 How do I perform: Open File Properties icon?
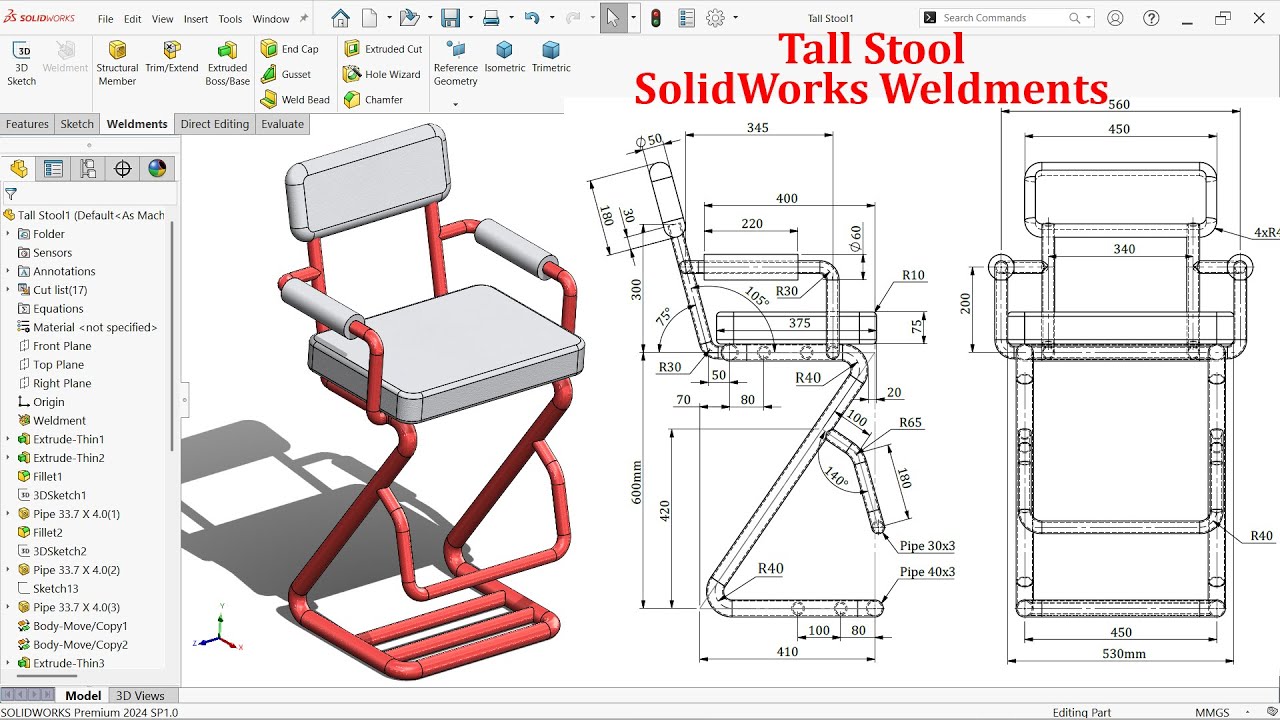tap(686, 18)
